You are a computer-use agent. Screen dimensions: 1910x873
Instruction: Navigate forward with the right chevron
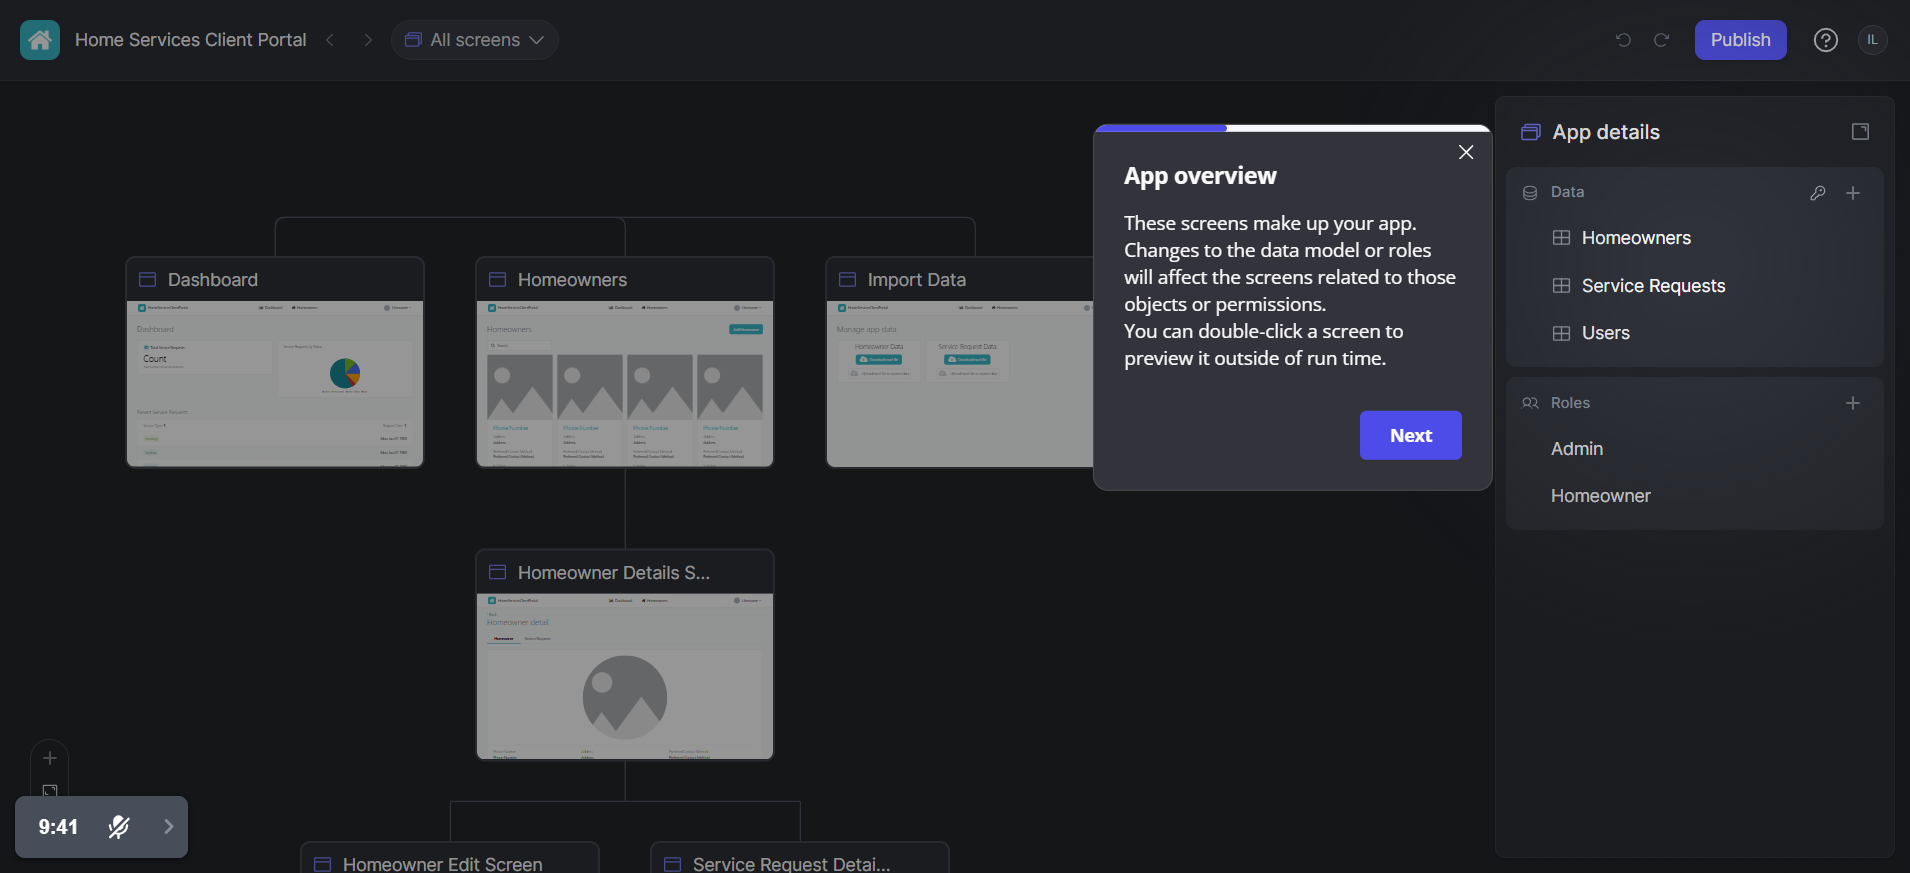367,40
